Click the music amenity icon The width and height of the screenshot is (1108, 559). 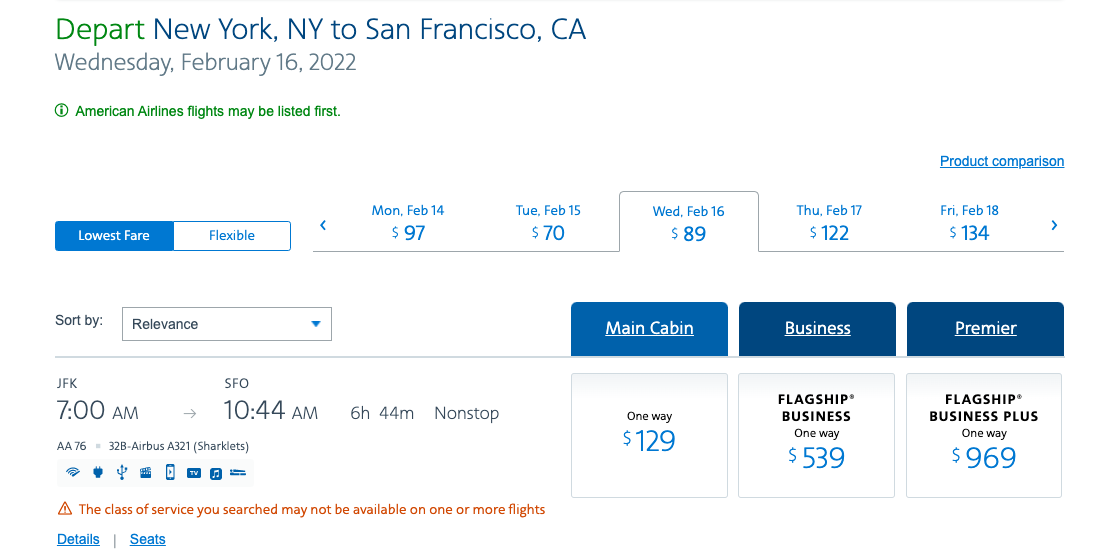click(x=216, y=472)
